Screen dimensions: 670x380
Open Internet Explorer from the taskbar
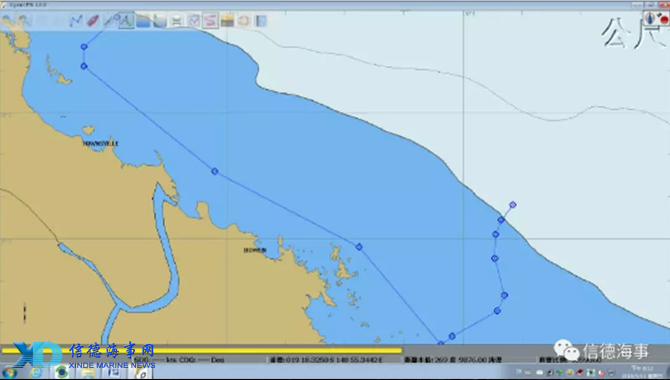pyautogui.click(x=36, y=373)
